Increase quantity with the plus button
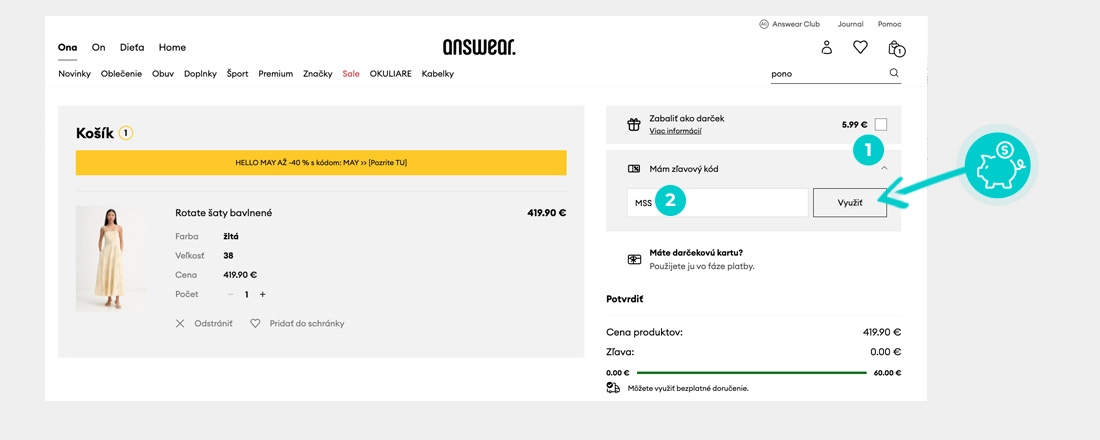This screenshot has height=440, width=1100. coord(262,295)
